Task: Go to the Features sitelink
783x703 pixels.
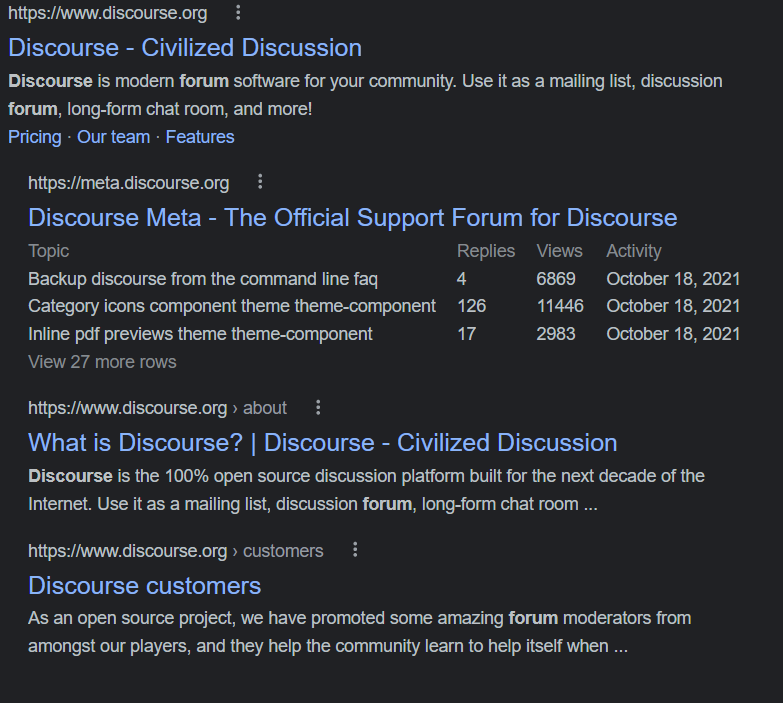Action: [200, 137]
